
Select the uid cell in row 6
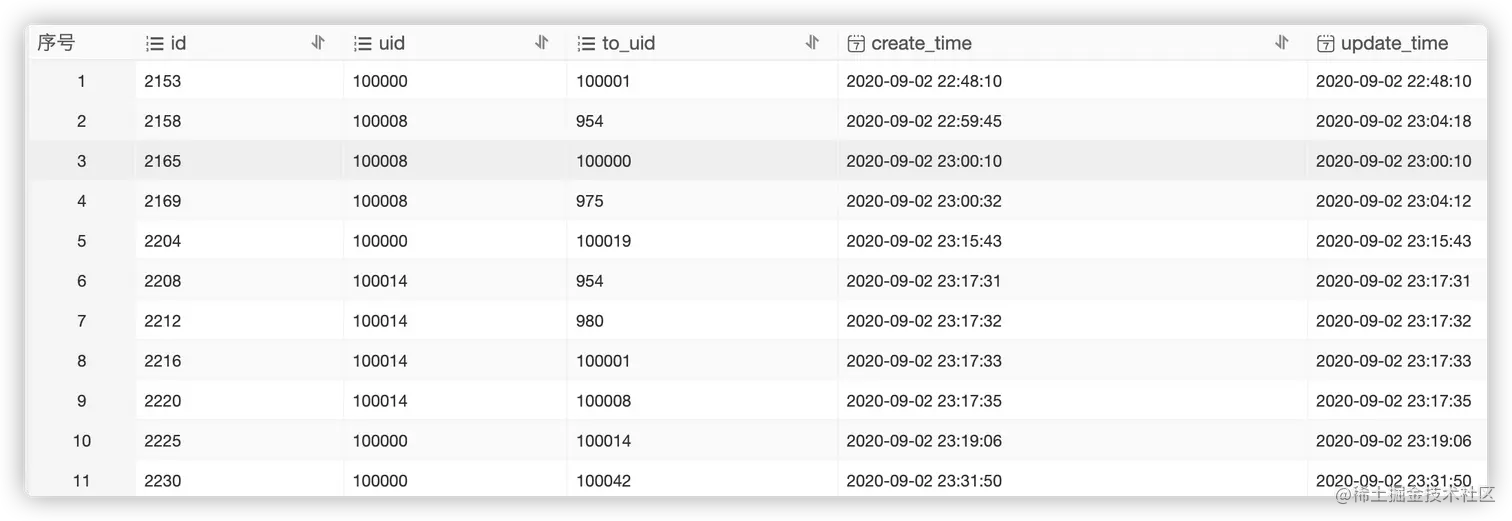[x=380, y=281]
